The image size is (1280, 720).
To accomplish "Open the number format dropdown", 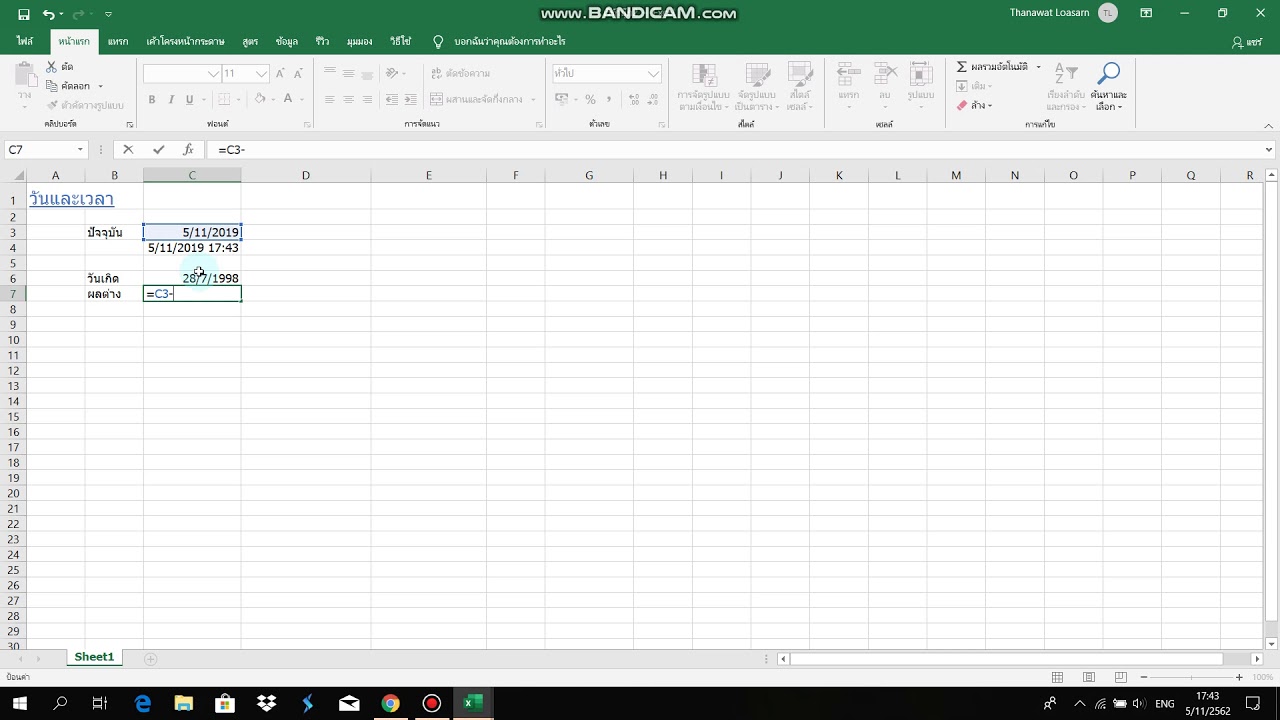I will click(653, 73).
